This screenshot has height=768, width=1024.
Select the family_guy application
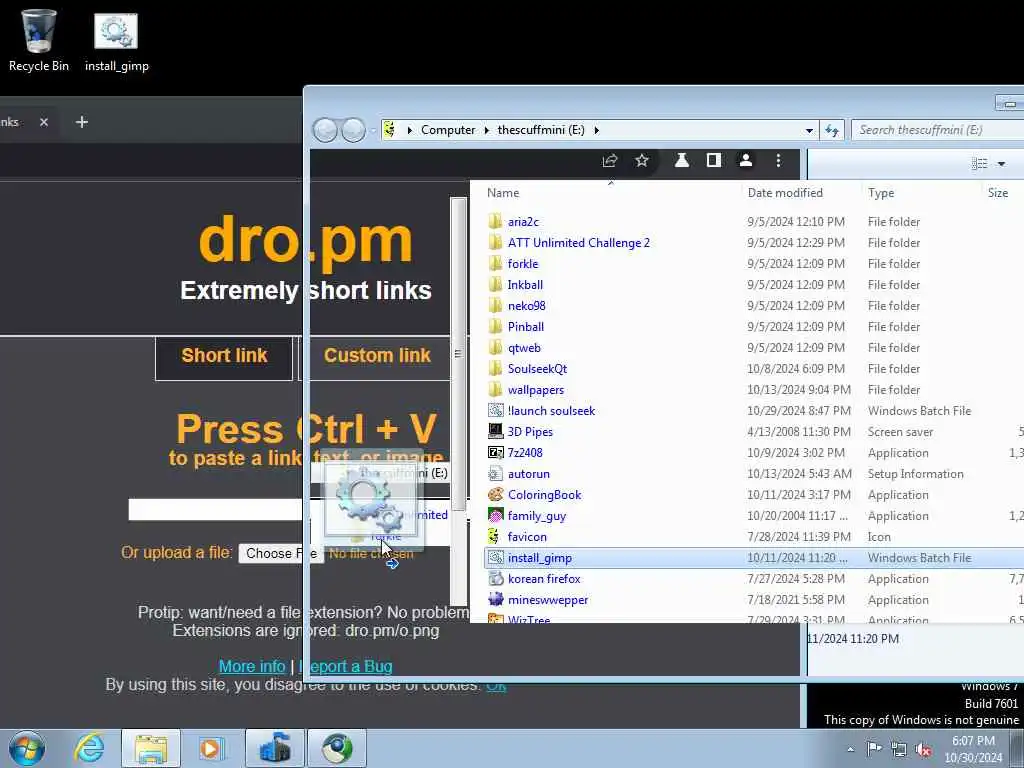537,516
